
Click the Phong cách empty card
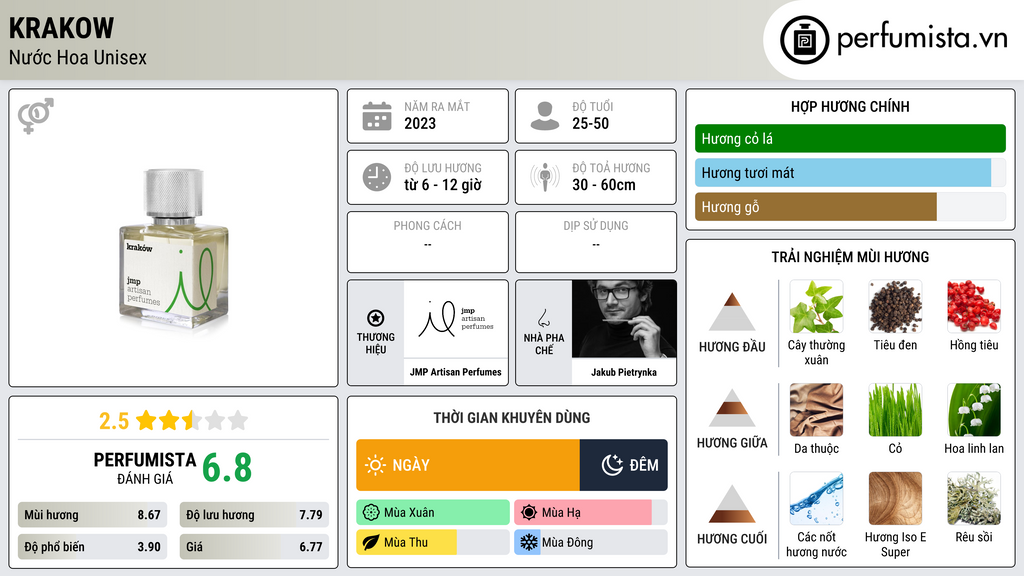428,242
